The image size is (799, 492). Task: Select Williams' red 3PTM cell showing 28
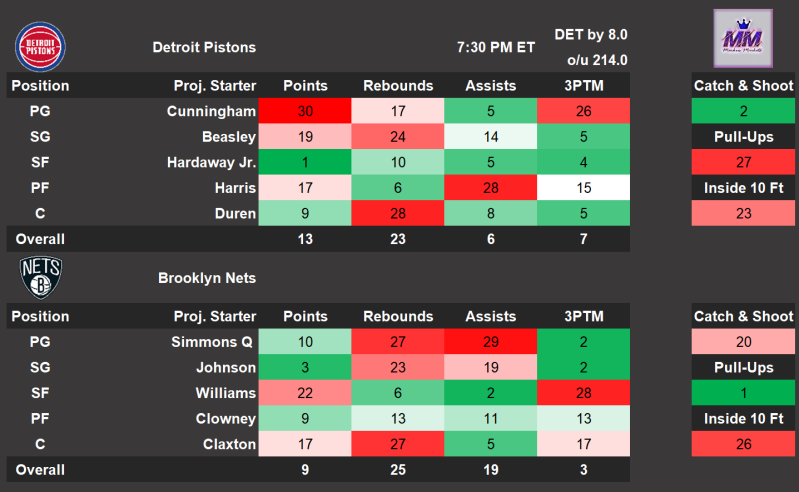(x=583, y=393)
